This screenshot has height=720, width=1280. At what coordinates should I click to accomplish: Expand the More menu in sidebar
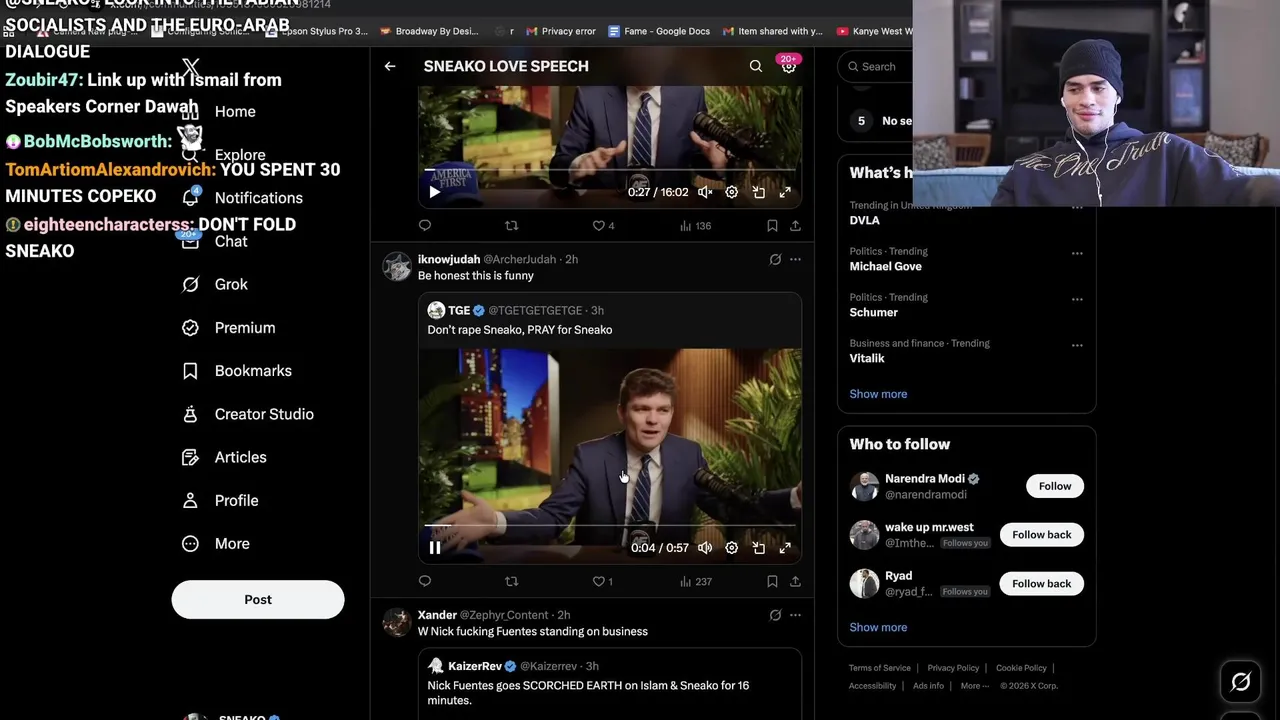[216, 544]
